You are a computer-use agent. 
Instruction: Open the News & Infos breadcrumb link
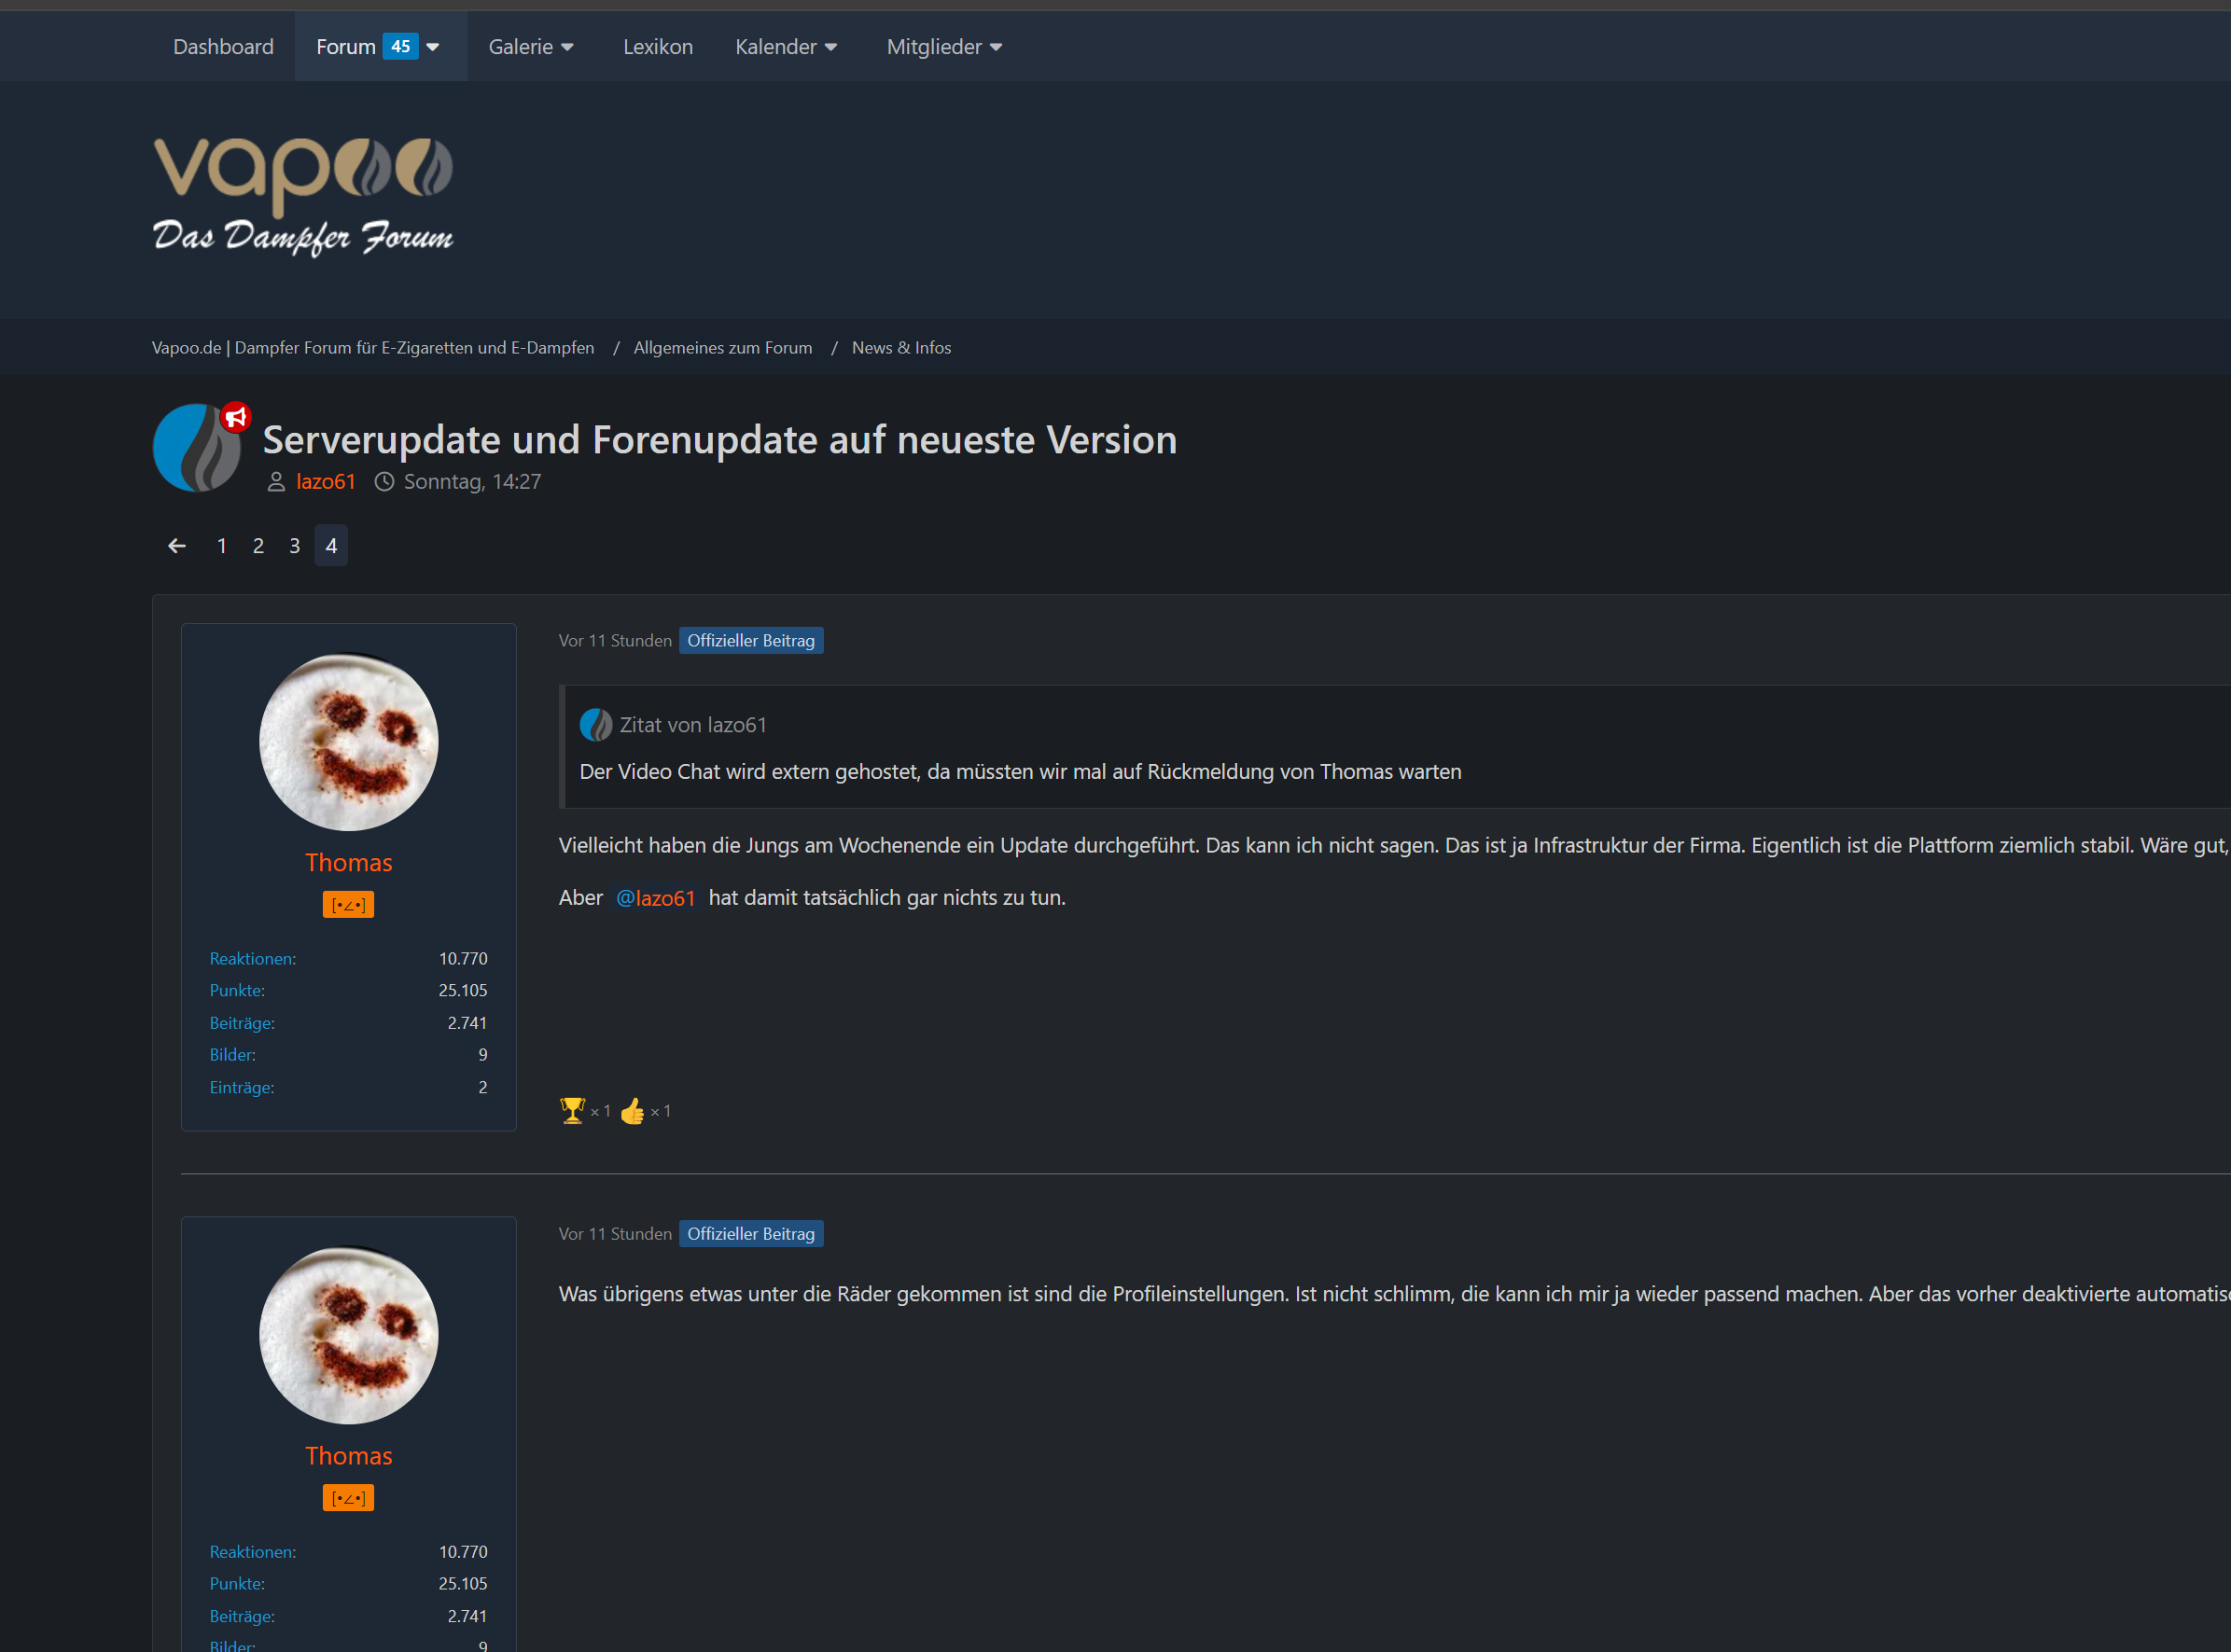click(x=901, y=348)
